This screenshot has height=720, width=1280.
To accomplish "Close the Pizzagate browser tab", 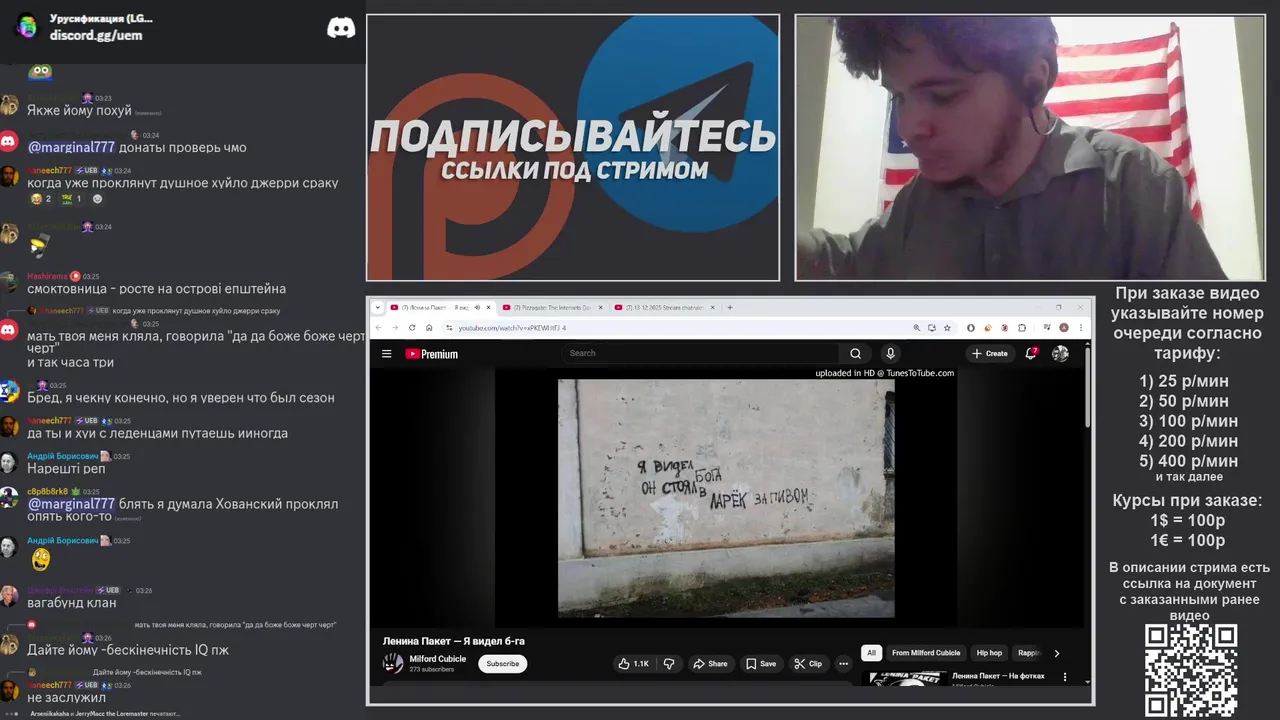I will tap(601, 307).
